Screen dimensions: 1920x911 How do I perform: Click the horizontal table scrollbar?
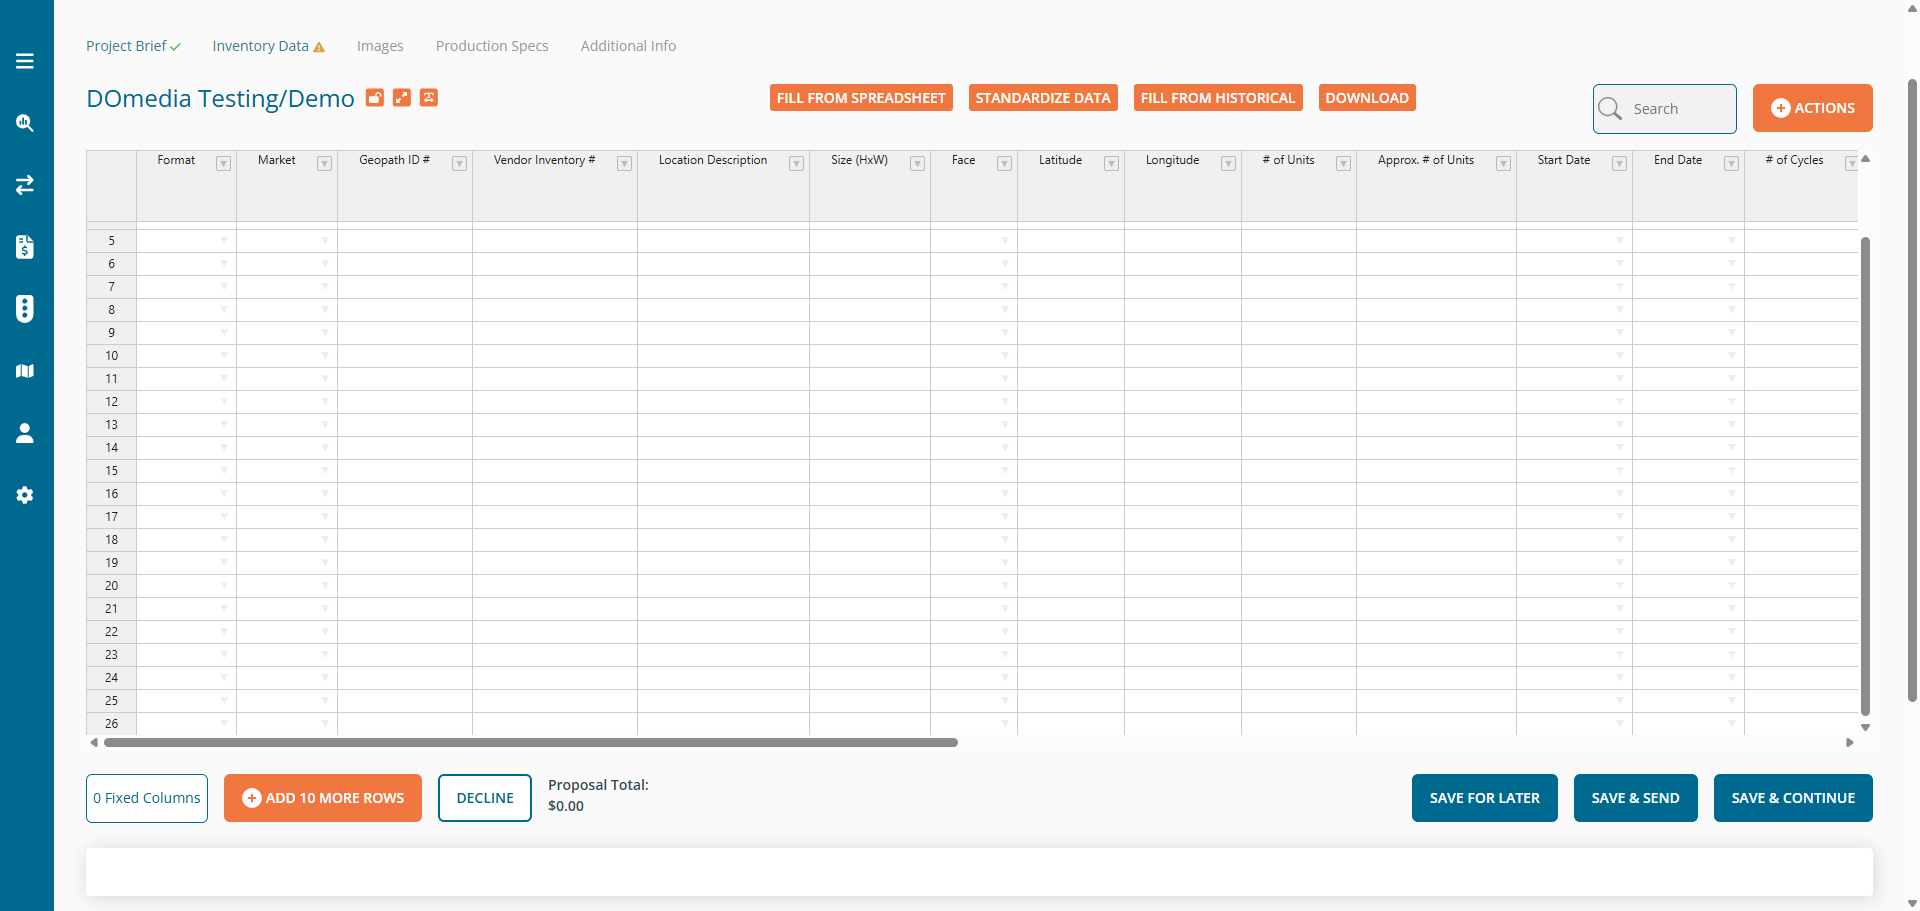tap(531, 743)
